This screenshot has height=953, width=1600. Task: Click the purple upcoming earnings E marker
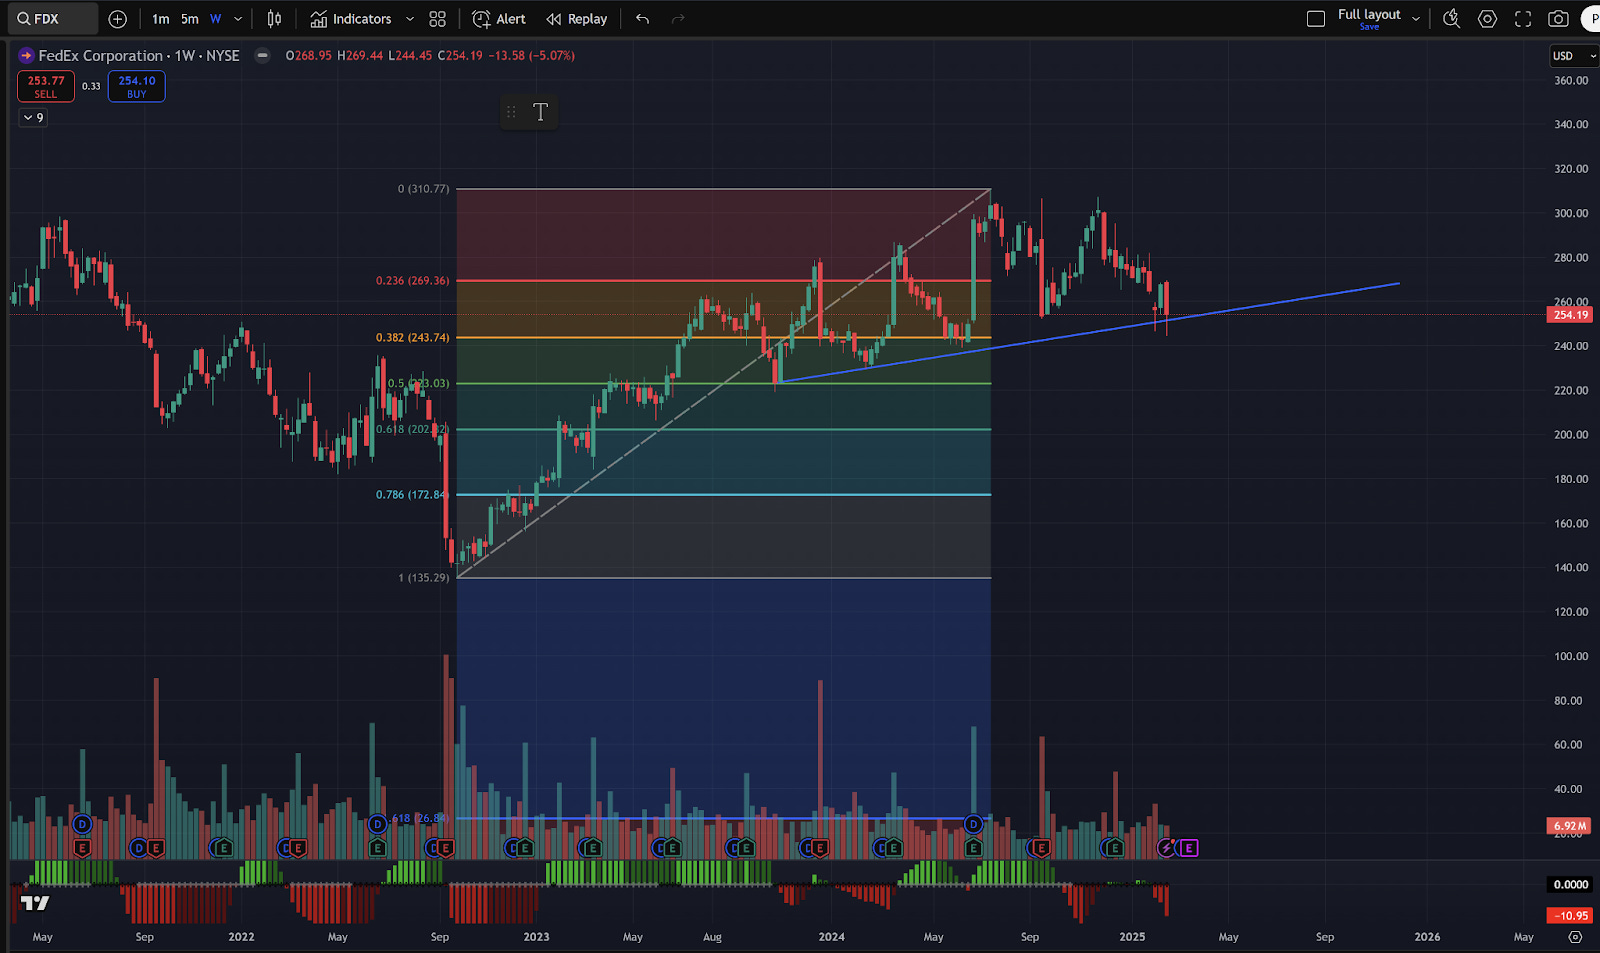tap(1188, 848)
